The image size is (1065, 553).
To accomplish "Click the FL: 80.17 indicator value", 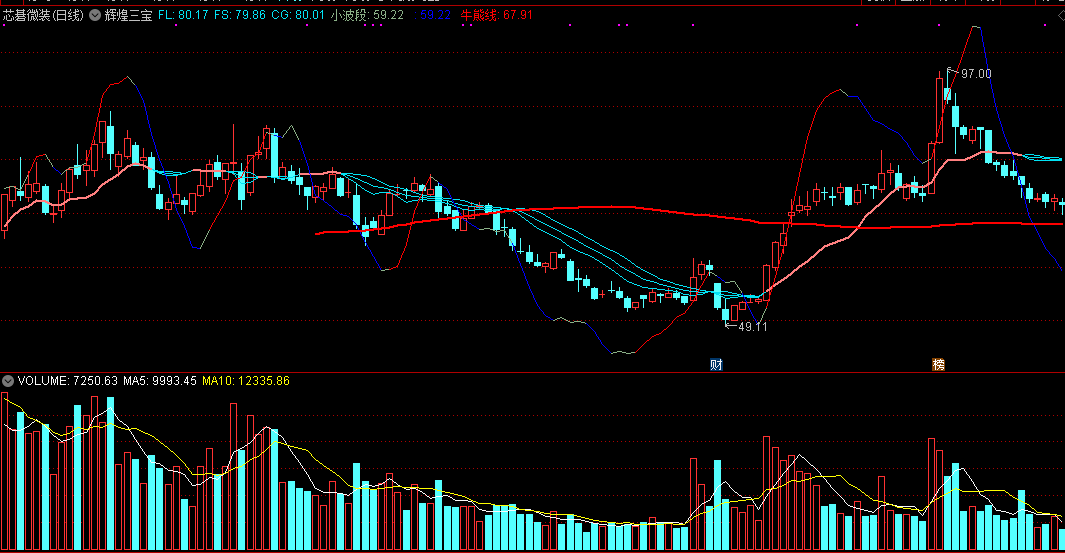I will [x=183, y=15].
